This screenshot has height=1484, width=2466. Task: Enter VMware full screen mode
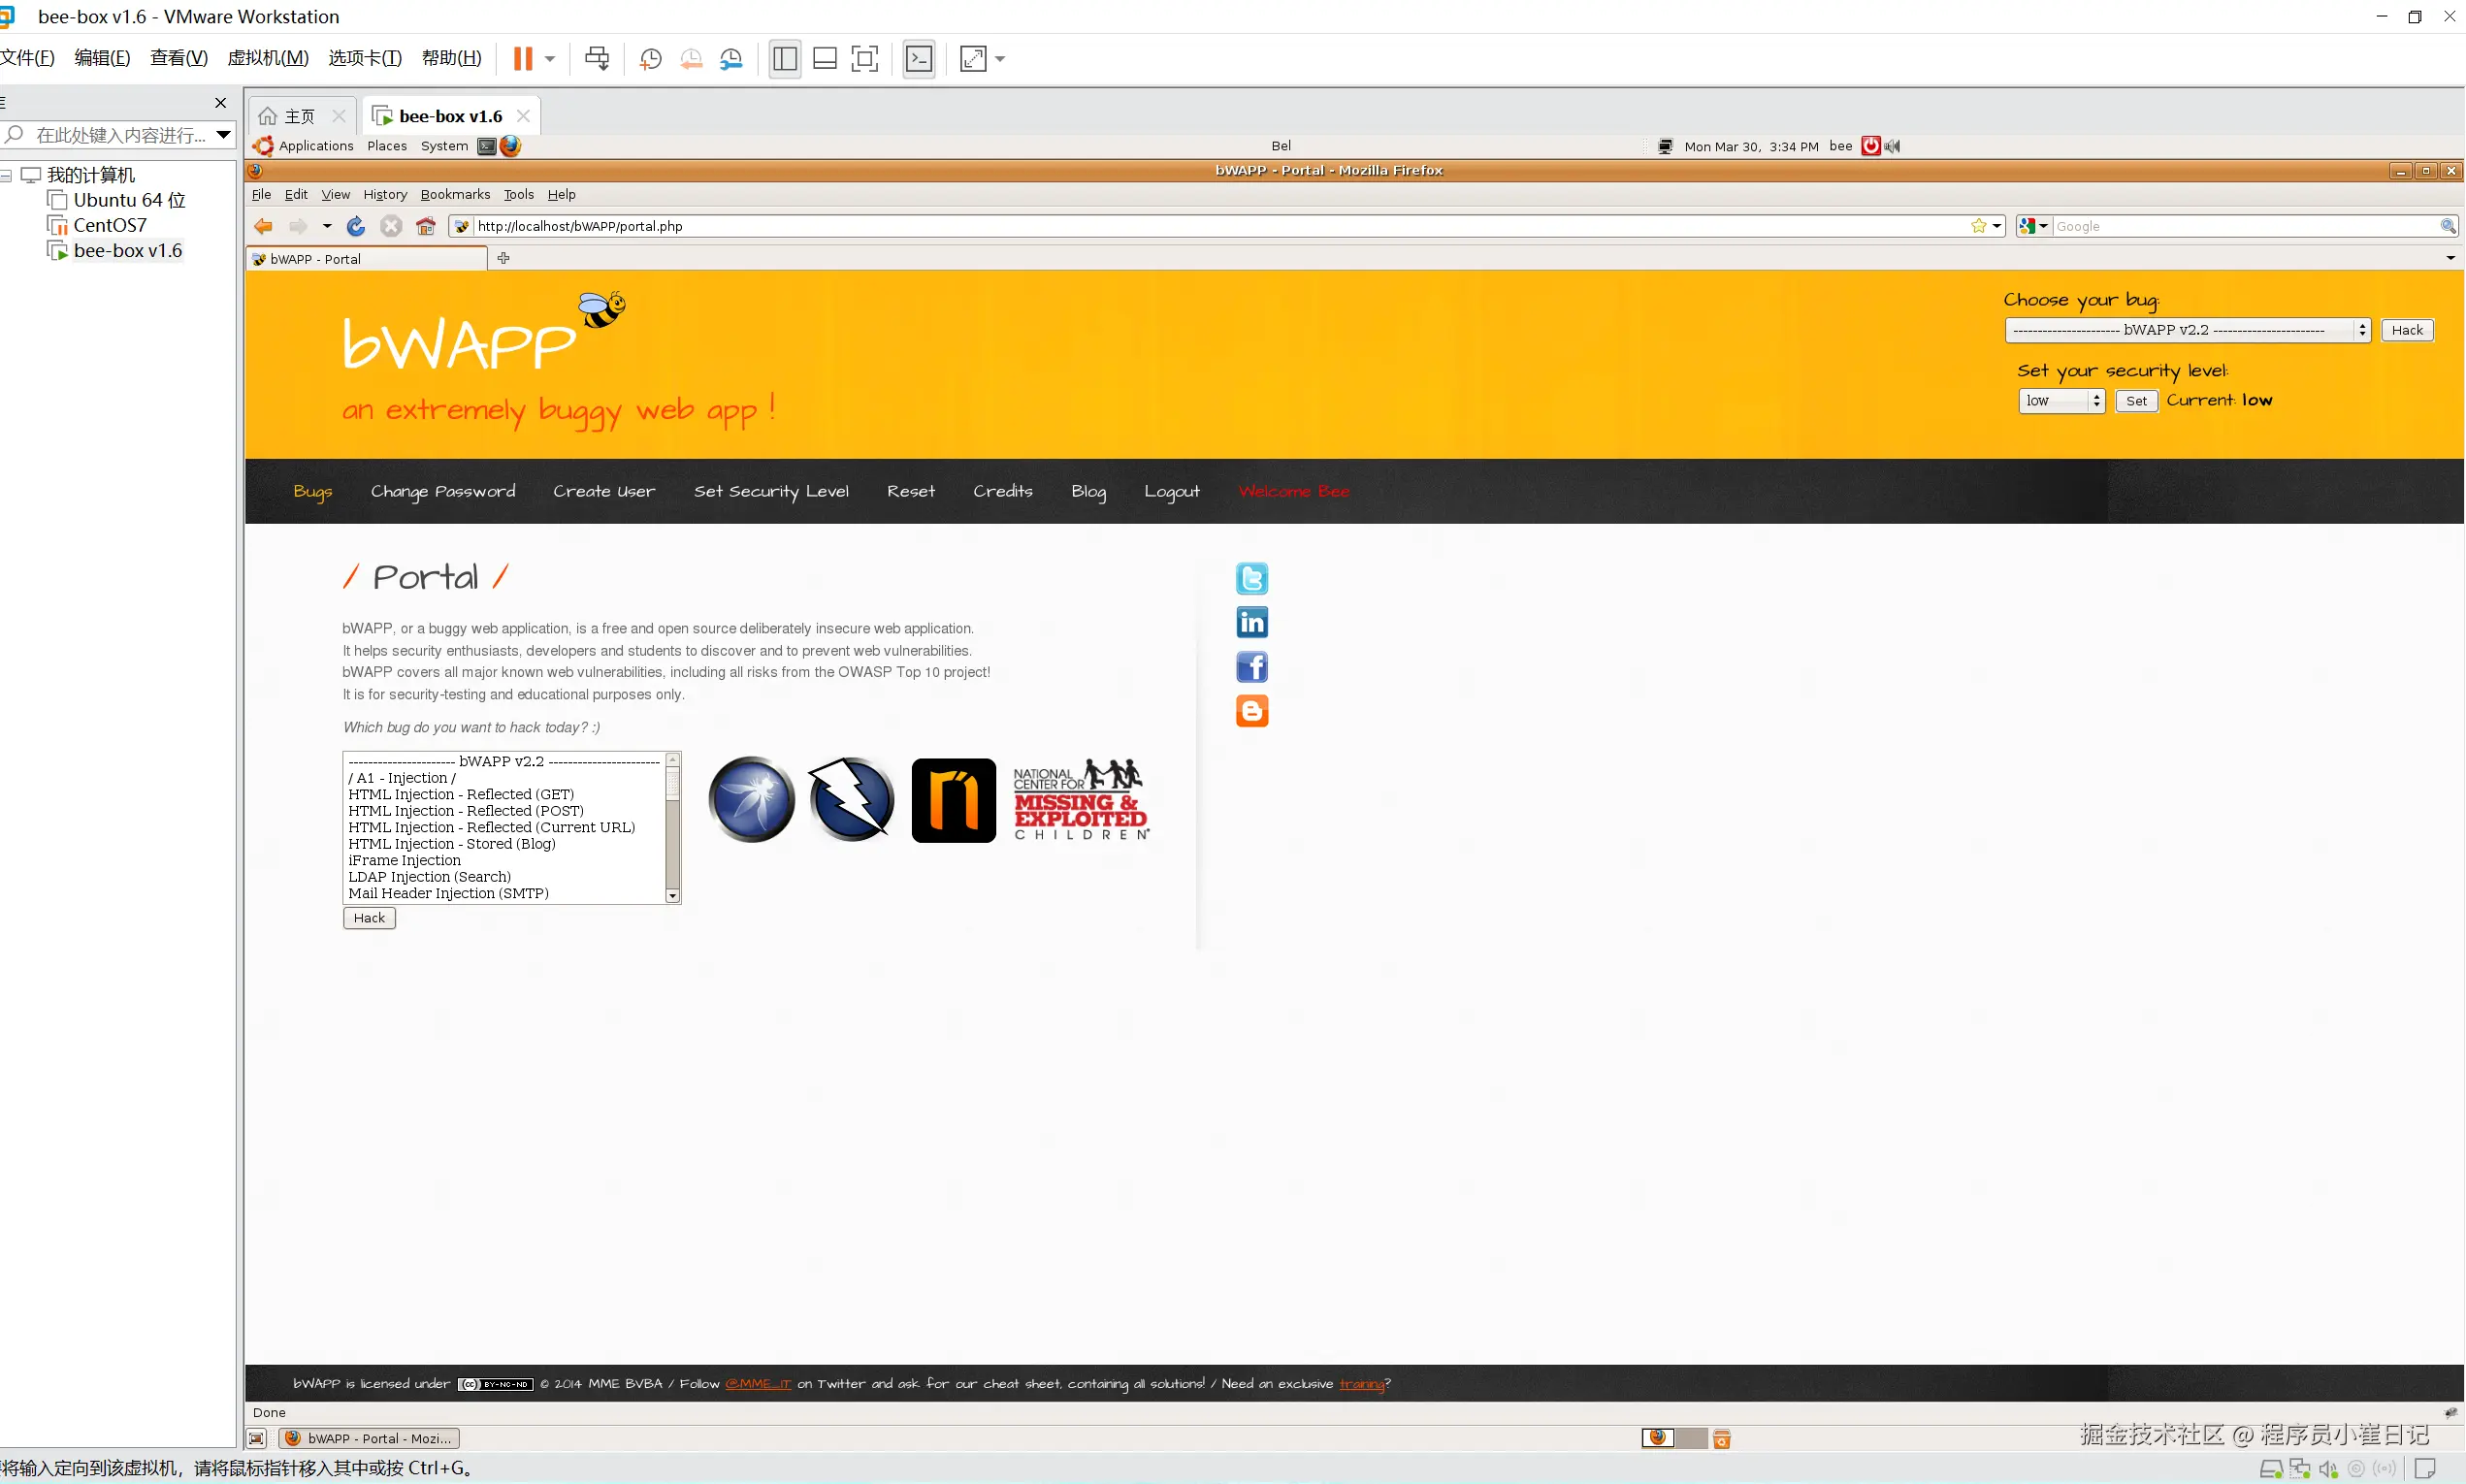(x=864, y=59)
